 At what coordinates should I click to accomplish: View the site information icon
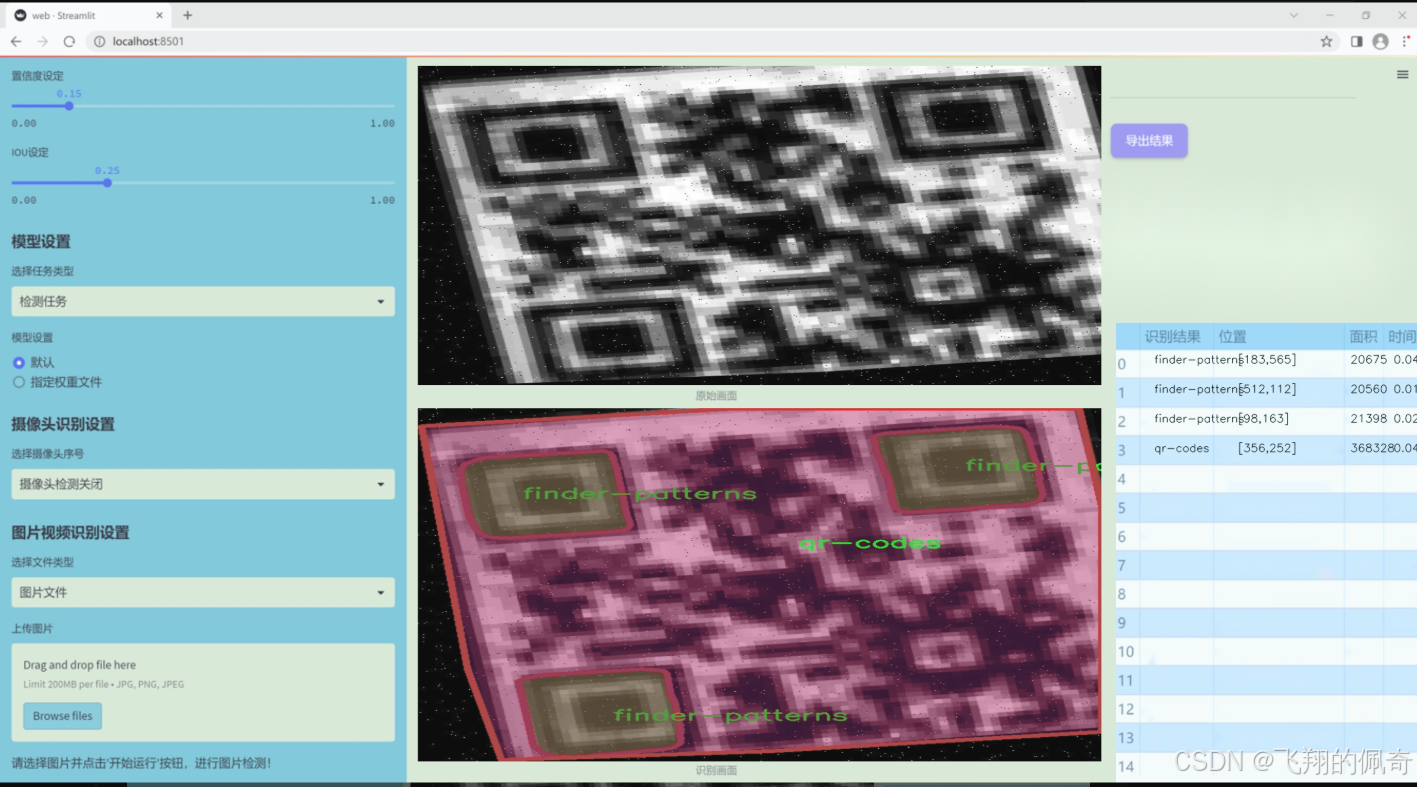point(99,41)
